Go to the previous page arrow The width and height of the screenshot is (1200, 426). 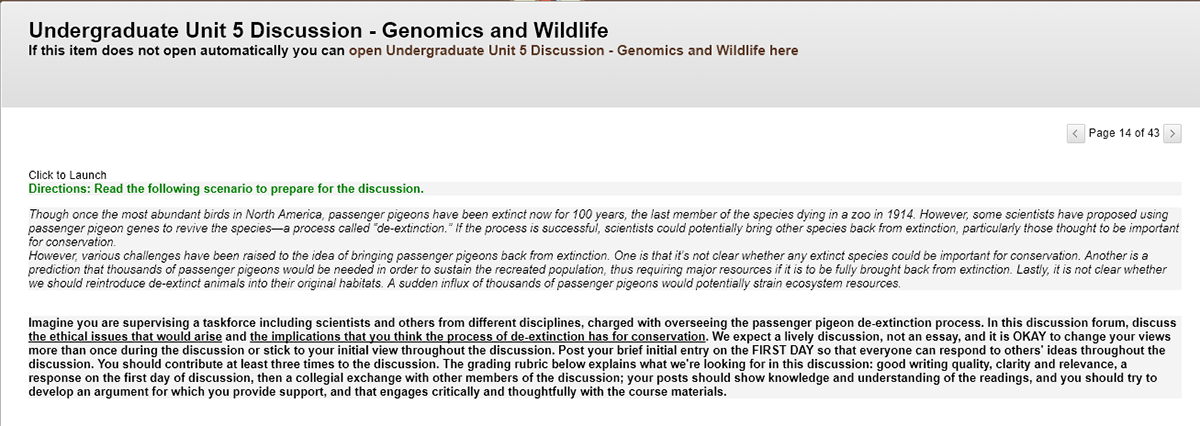point(1076,133)
